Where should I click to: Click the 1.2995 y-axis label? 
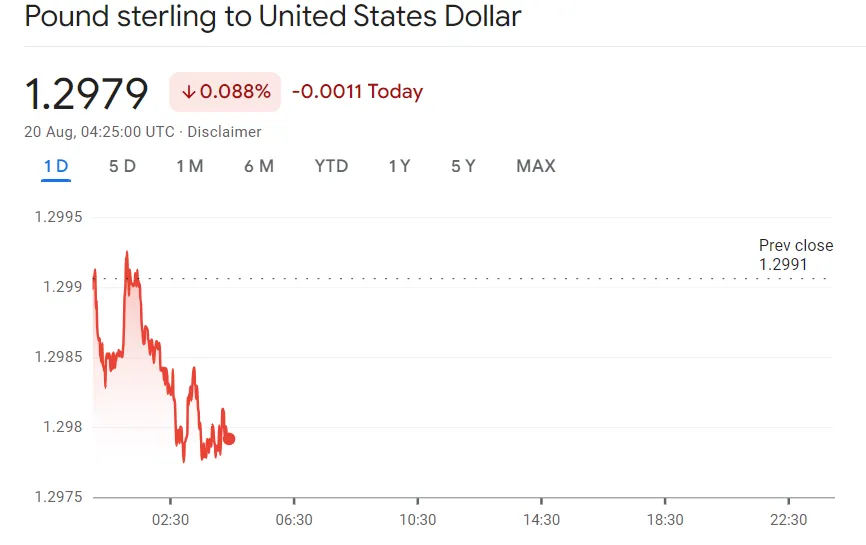click(58, 217)
